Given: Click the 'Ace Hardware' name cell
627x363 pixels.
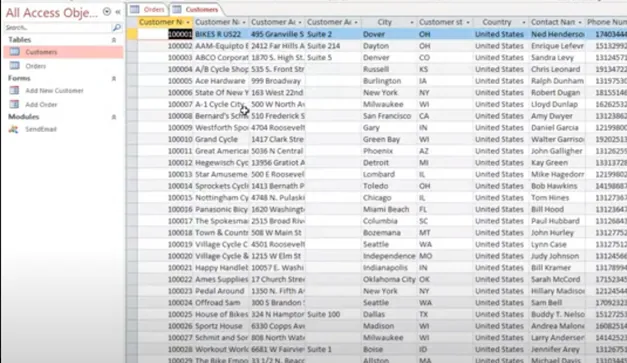Looking at the screenshot, I should (221, 81).
